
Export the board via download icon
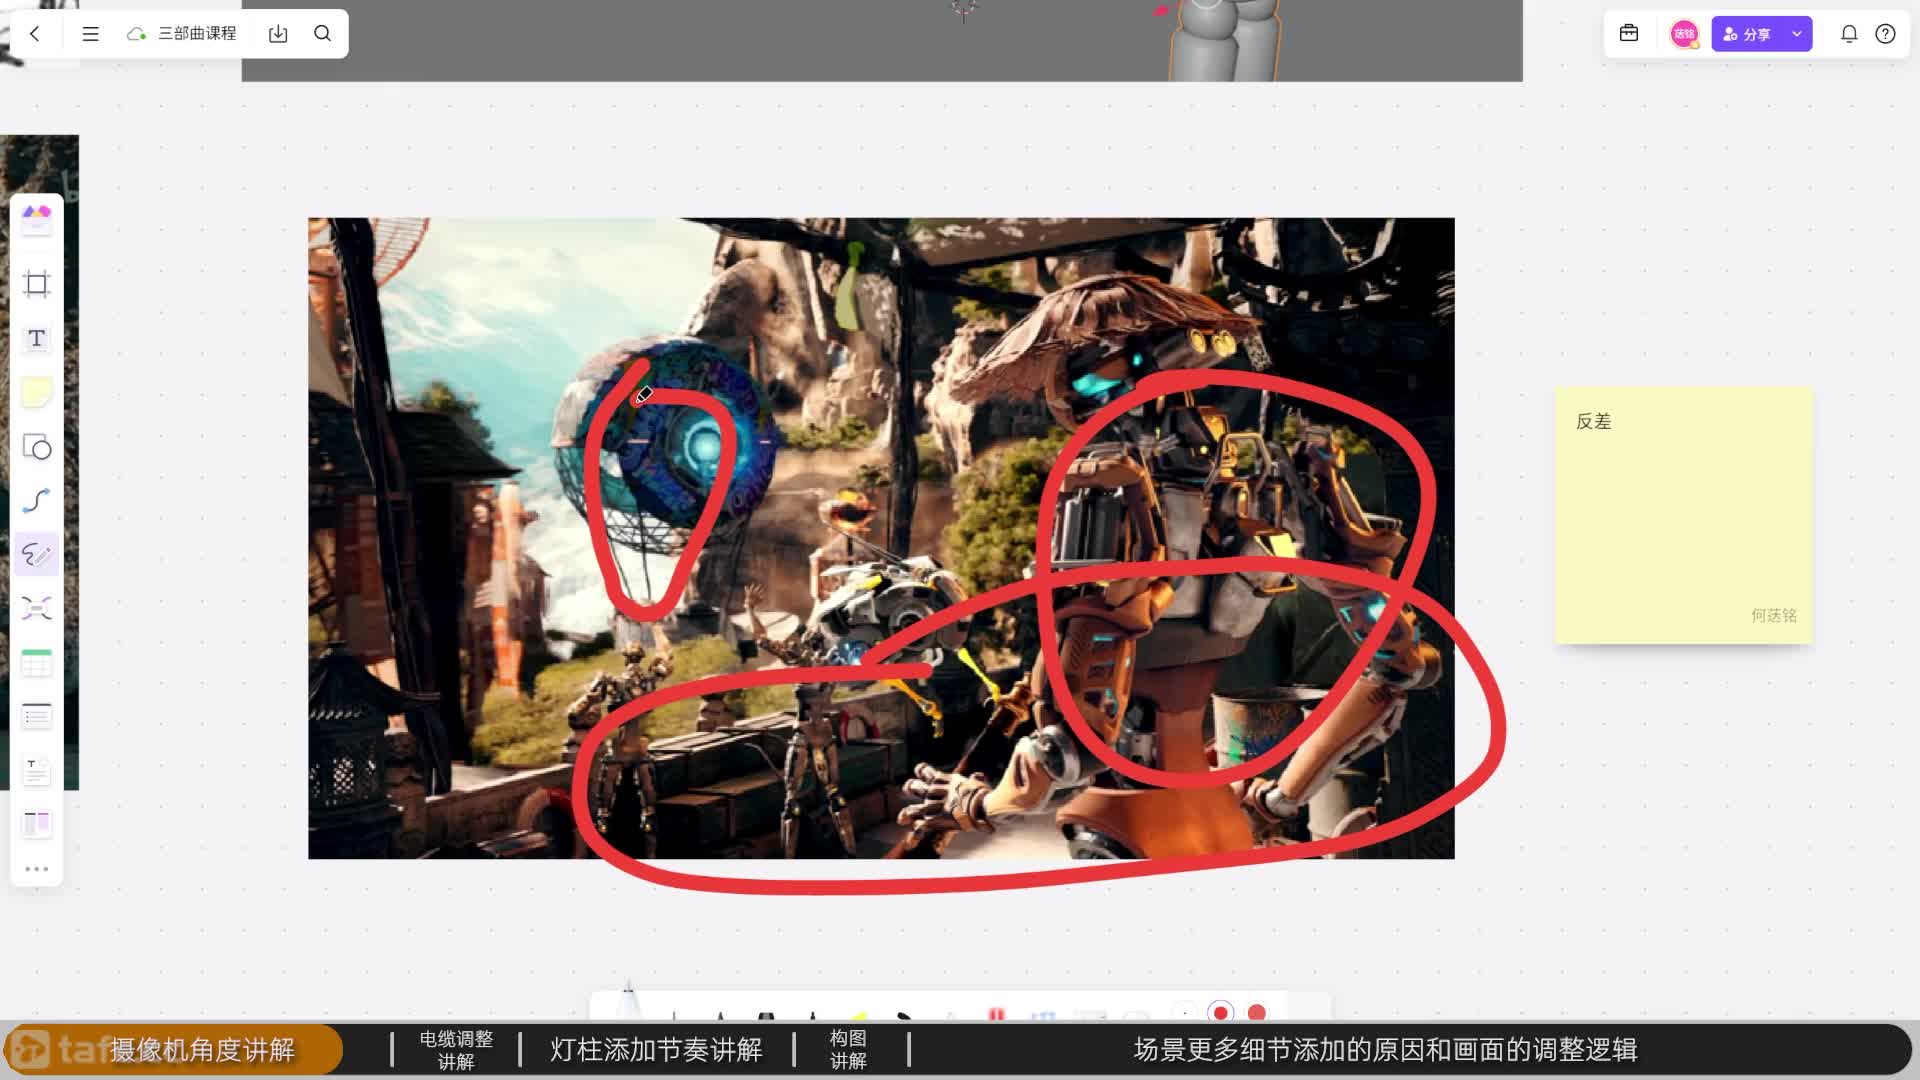[x=278, y=34]
